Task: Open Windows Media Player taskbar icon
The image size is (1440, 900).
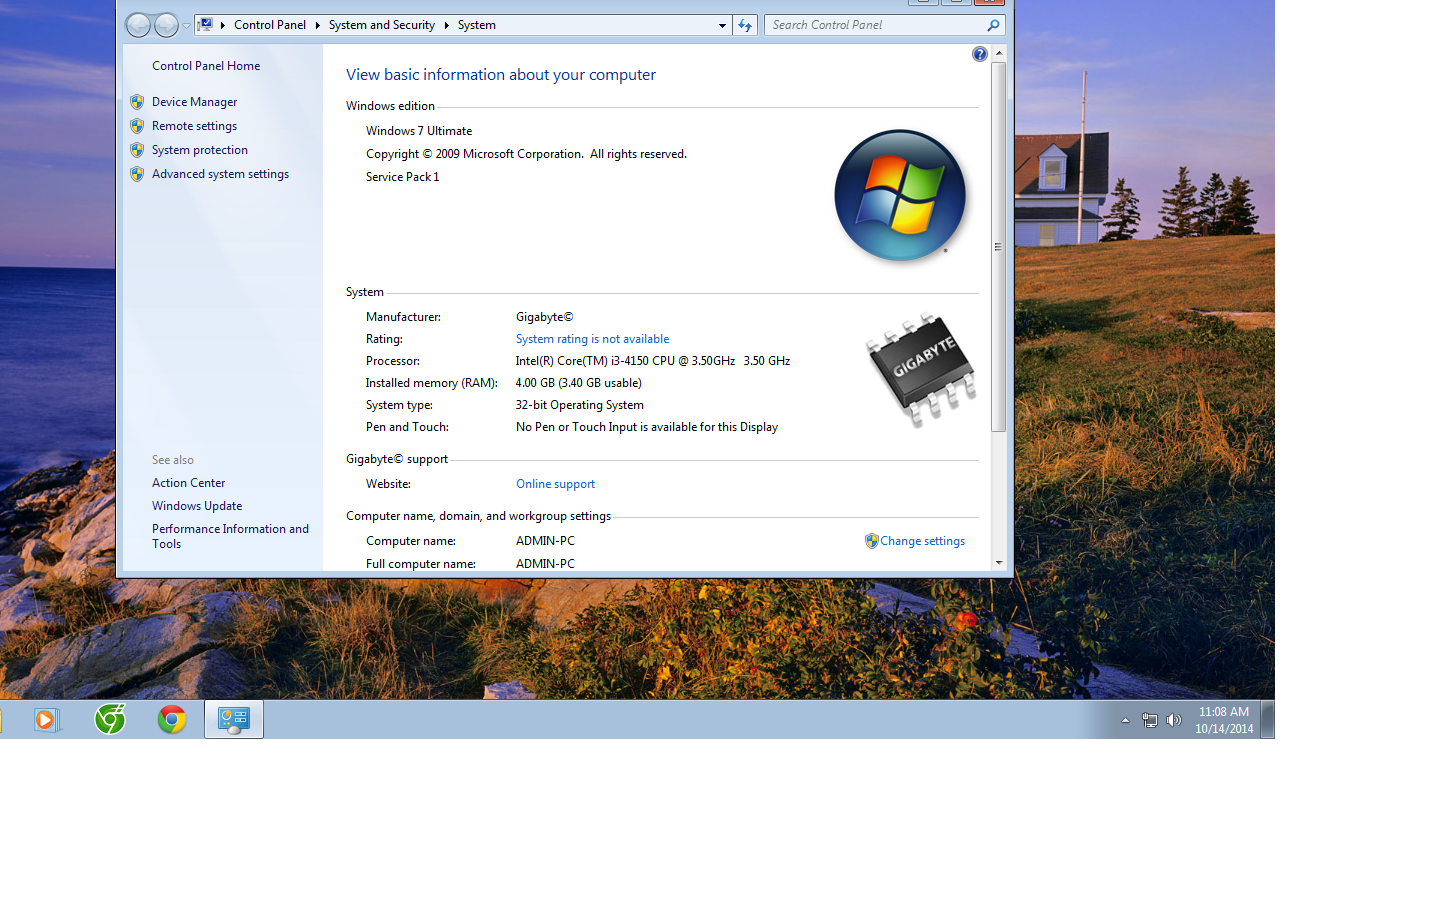Action: click(x=46, y=719)
